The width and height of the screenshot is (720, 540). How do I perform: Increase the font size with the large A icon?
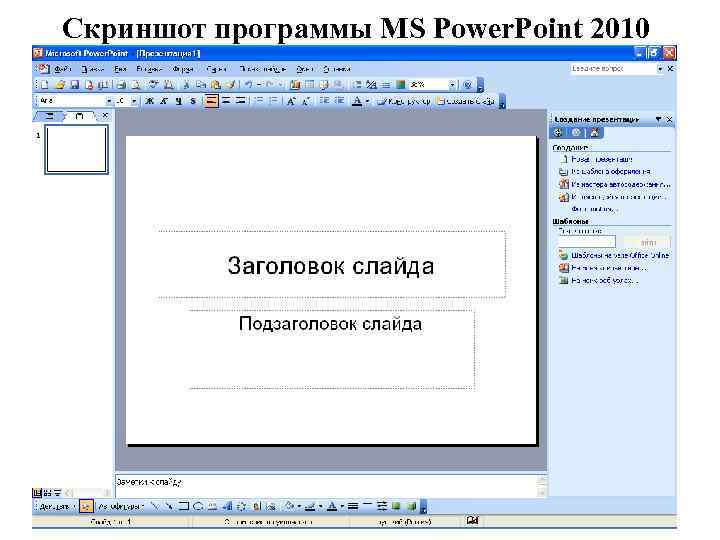291,101
